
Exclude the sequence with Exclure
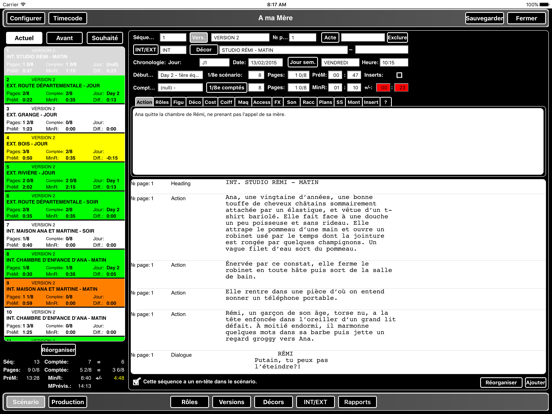(397, 37)
